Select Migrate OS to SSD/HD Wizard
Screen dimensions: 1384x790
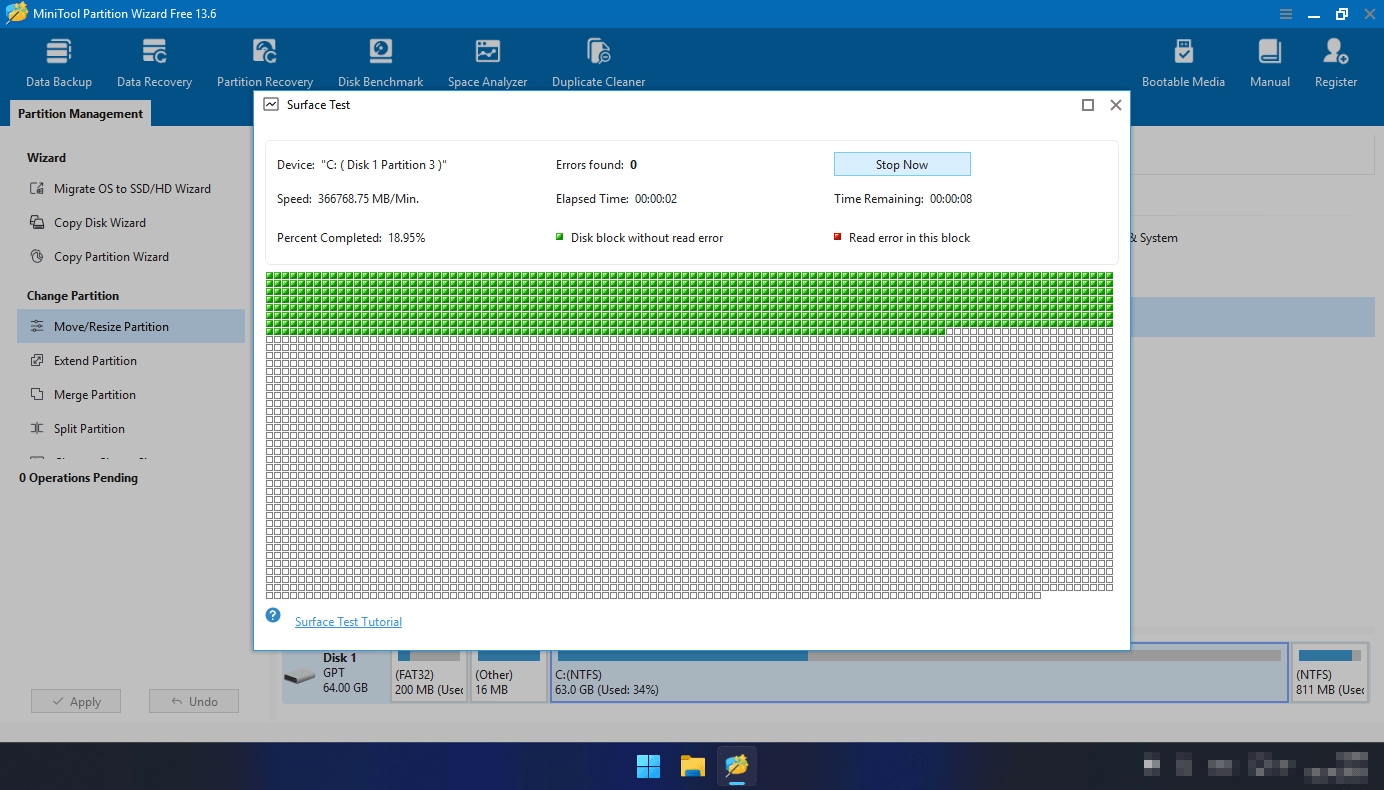coord(131,189)
